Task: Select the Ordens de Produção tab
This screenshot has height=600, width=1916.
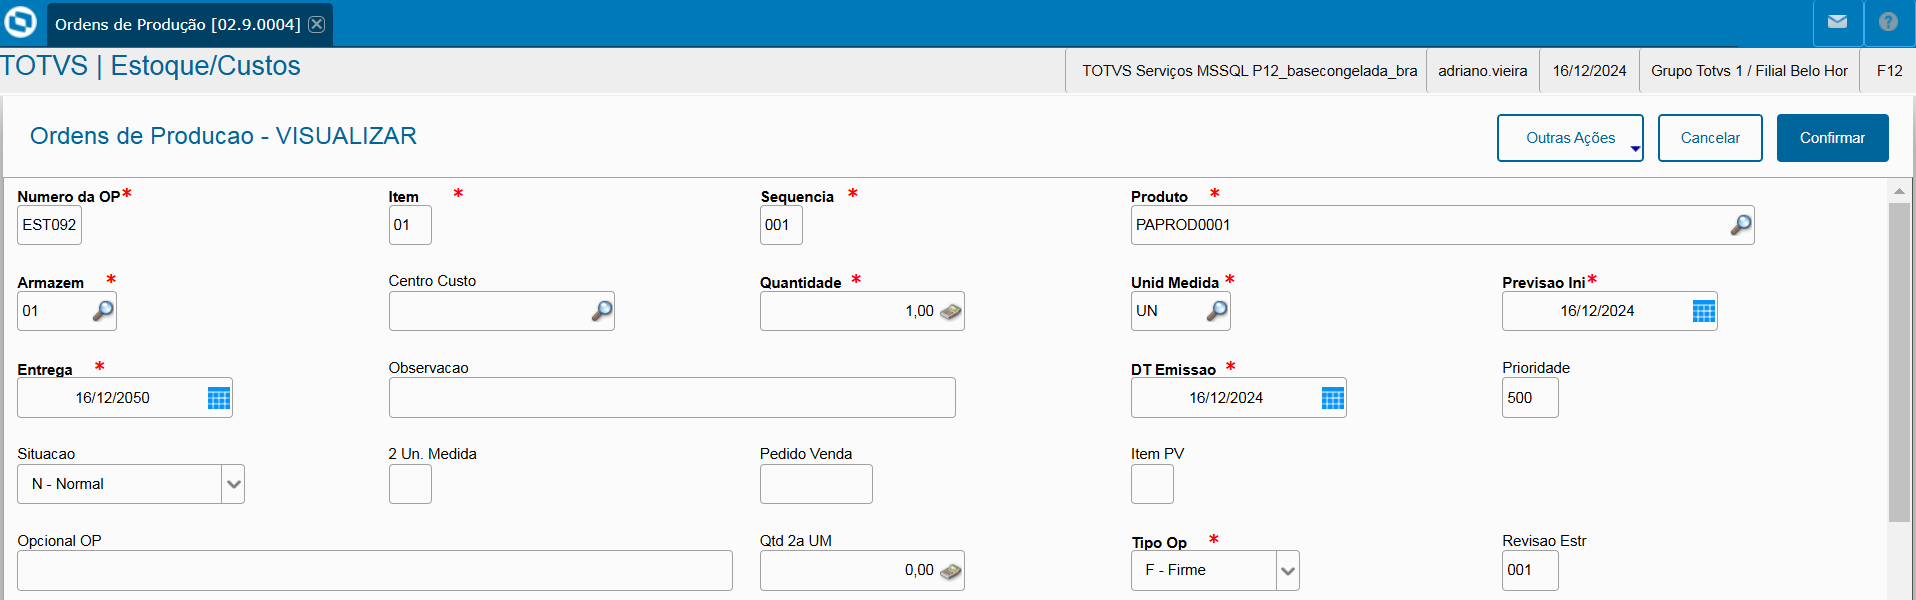Action: [177, 24]
